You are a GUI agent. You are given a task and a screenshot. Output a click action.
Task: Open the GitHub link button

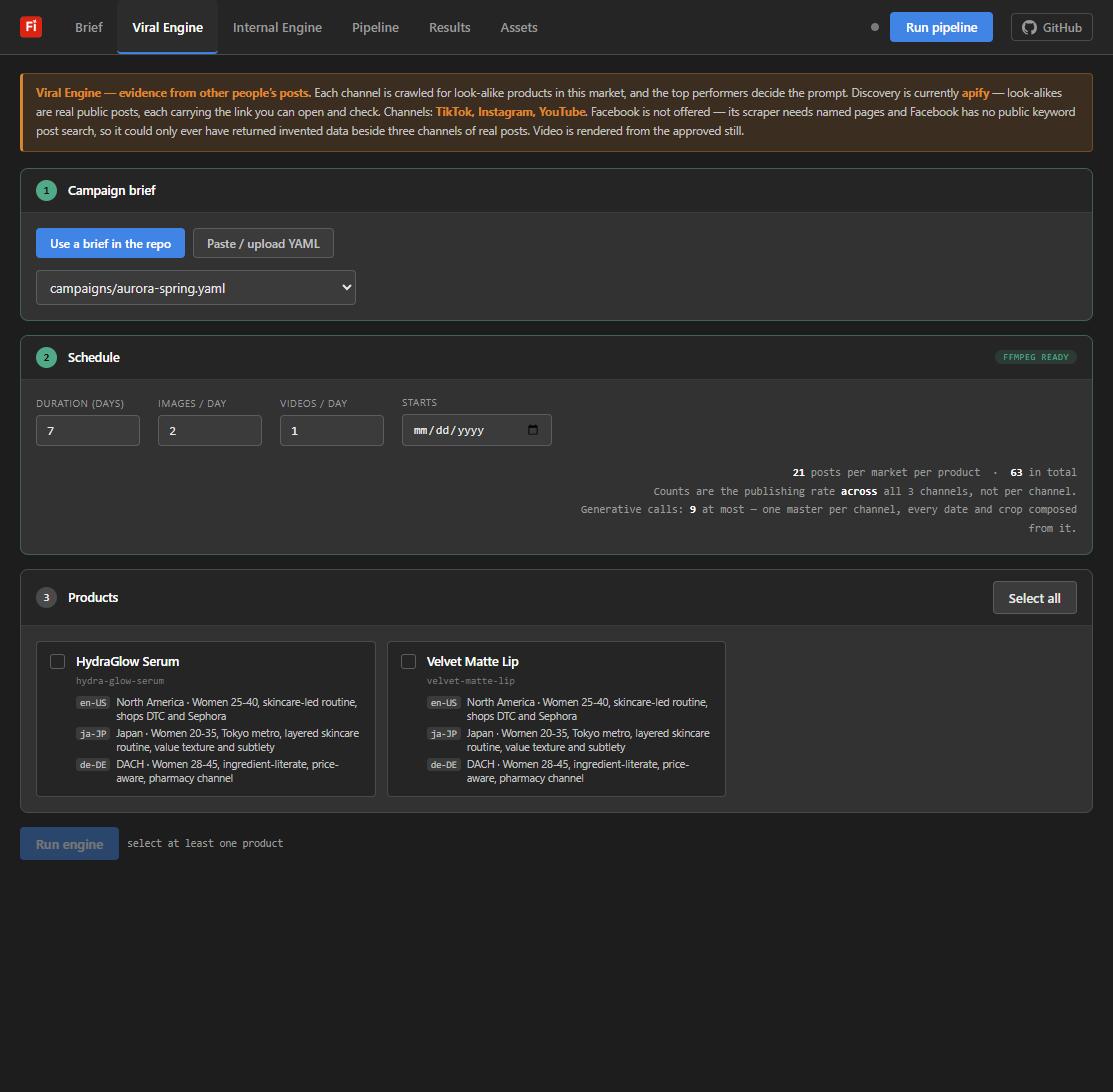tap(1051, 27)
